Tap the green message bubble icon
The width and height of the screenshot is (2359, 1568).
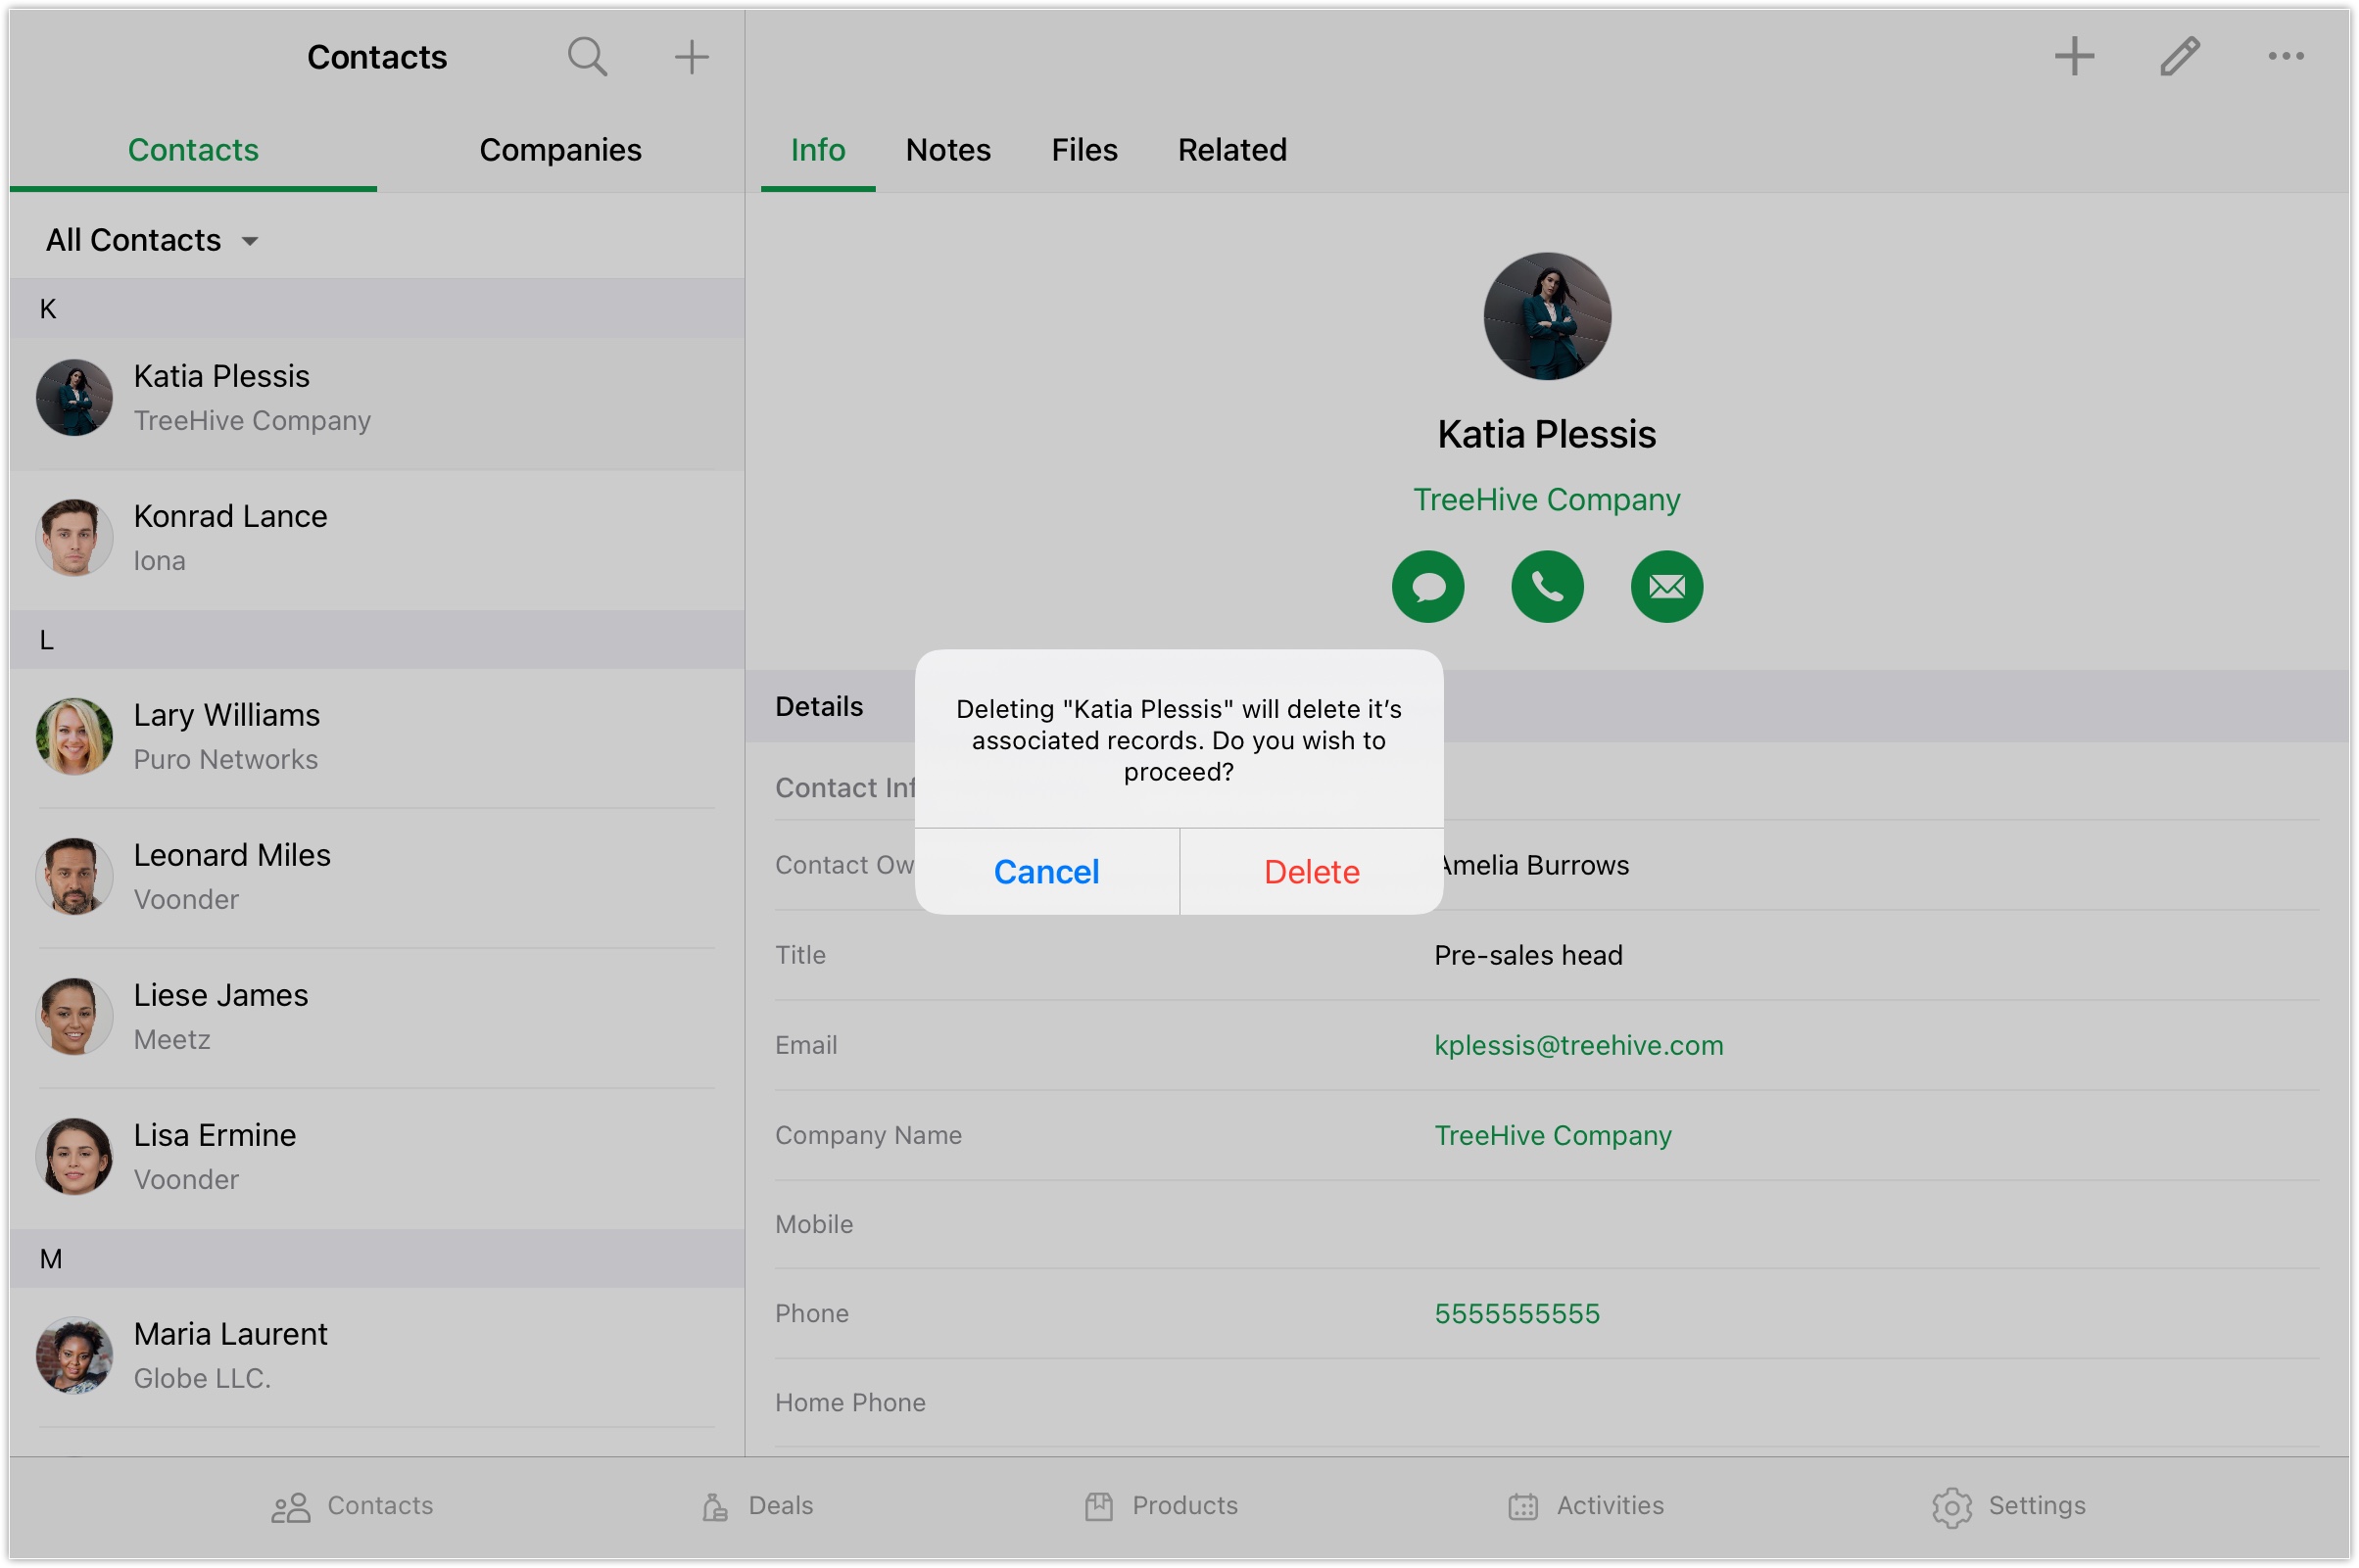1427,587
